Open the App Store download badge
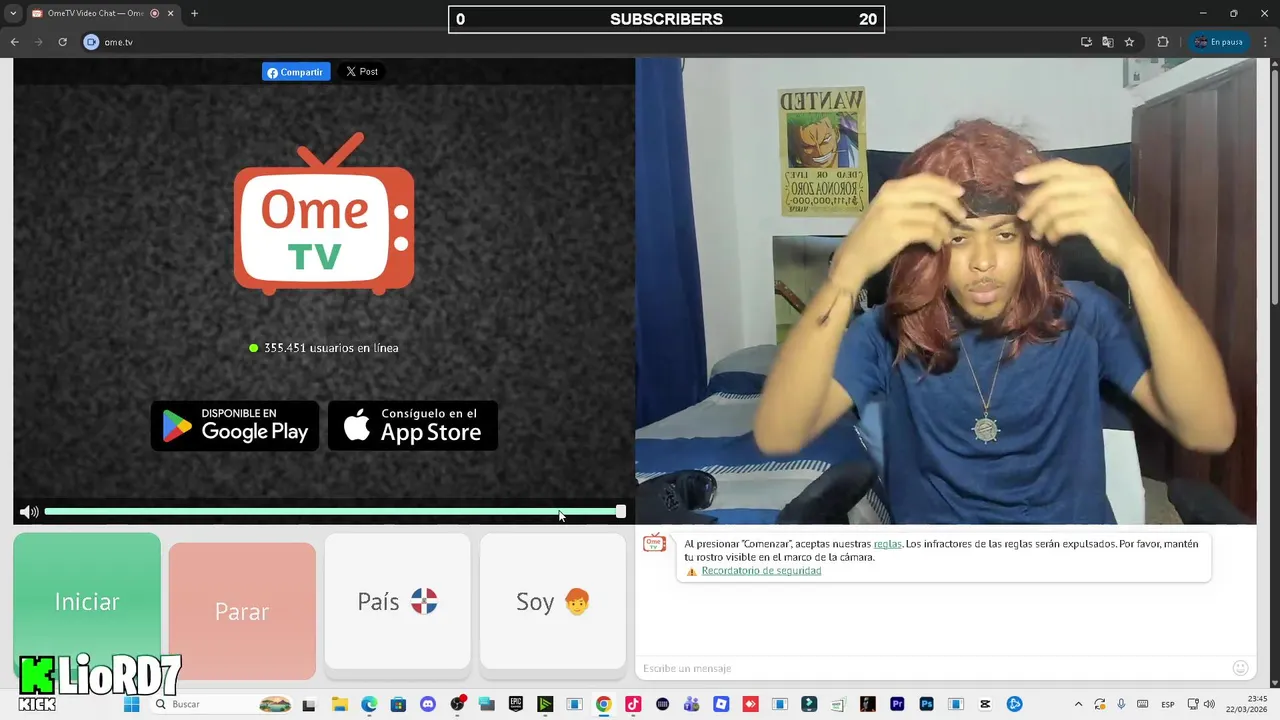The image size is (1280, 720). (x=413, y=426)
